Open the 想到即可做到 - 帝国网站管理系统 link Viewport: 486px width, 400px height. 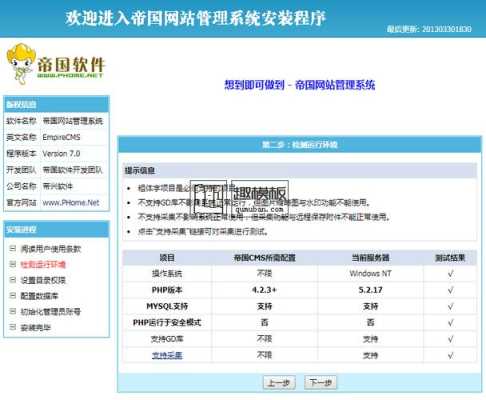click(299, 85)
